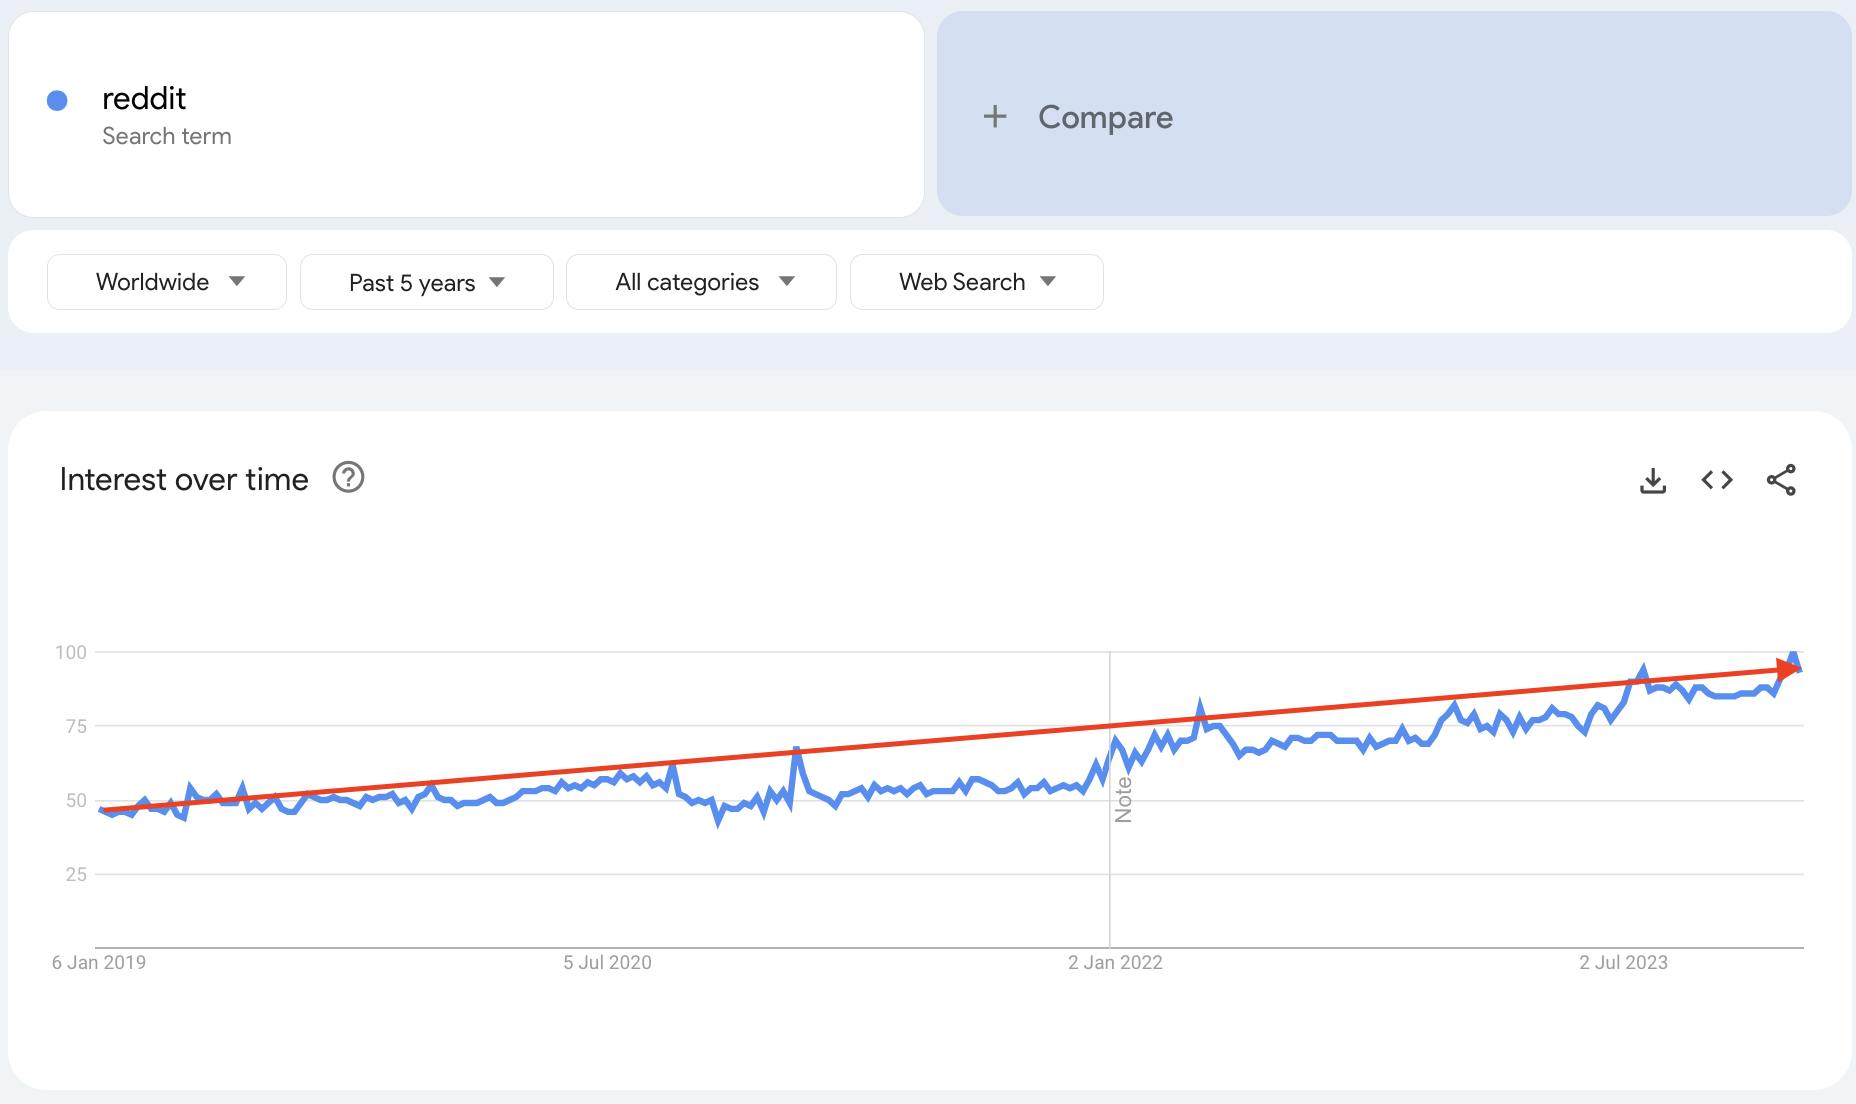Screen dimensions: 1856x1104
Task: Click the help icon next to Interest over time
Action: click(x=347, y=478)
